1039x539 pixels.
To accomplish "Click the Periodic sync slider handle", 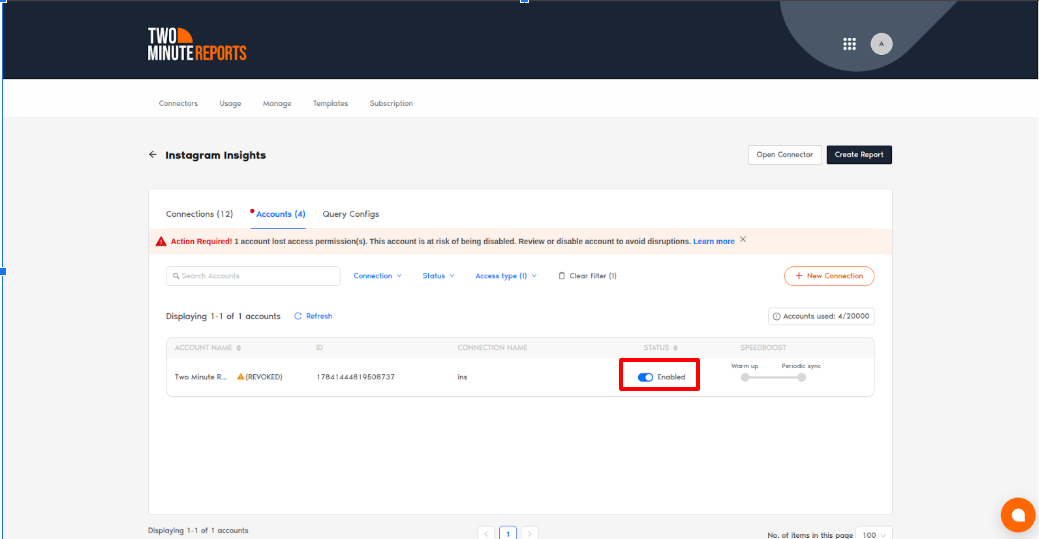I will [802, 377].
